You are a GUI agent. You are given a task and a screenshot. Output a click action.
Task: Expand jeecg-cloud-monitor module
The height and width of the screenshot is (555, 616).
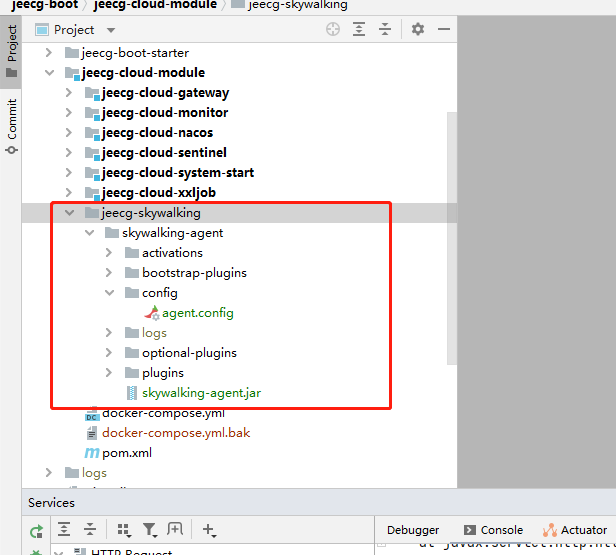click(x=69, y=113)
